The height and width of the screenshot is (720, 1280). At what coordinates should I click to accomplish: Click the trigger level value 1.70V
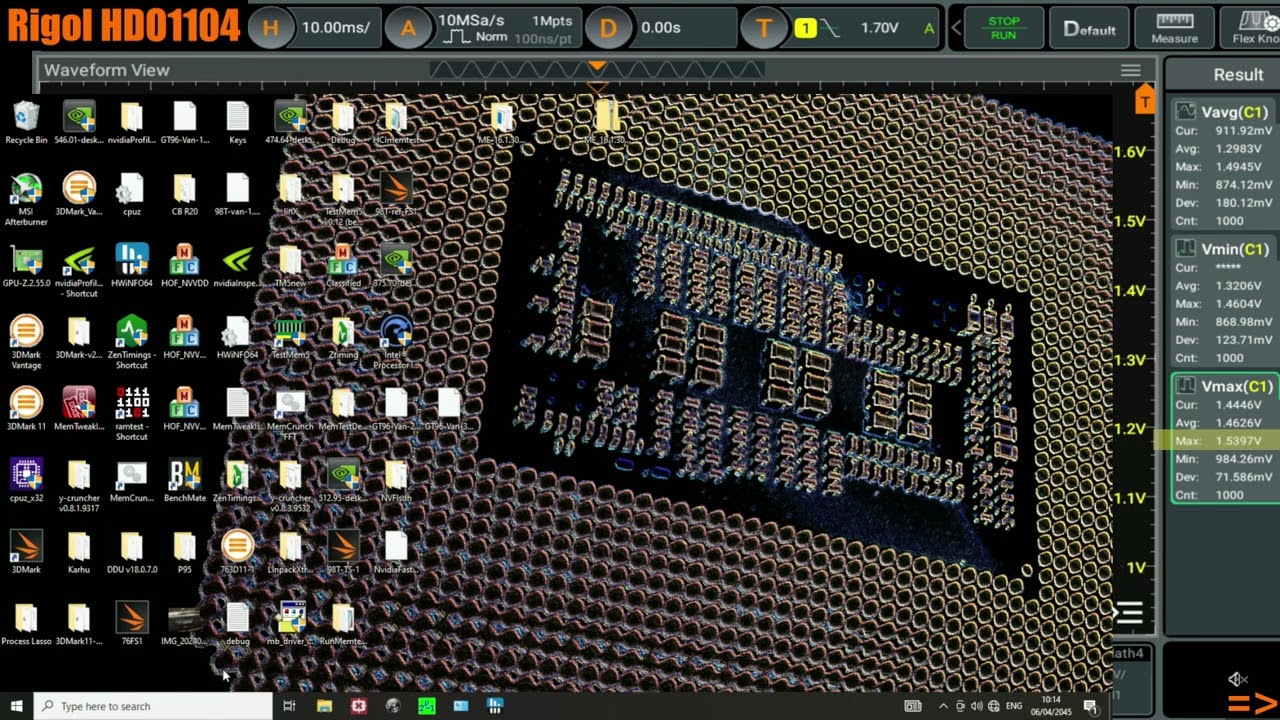click(880, 28)
